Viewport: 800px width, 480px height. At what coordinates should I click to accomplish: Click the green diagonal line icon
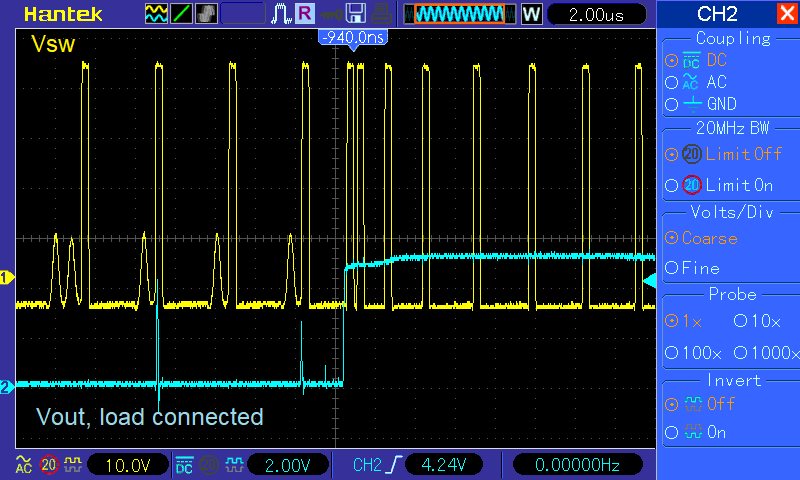tap(181, 14)
